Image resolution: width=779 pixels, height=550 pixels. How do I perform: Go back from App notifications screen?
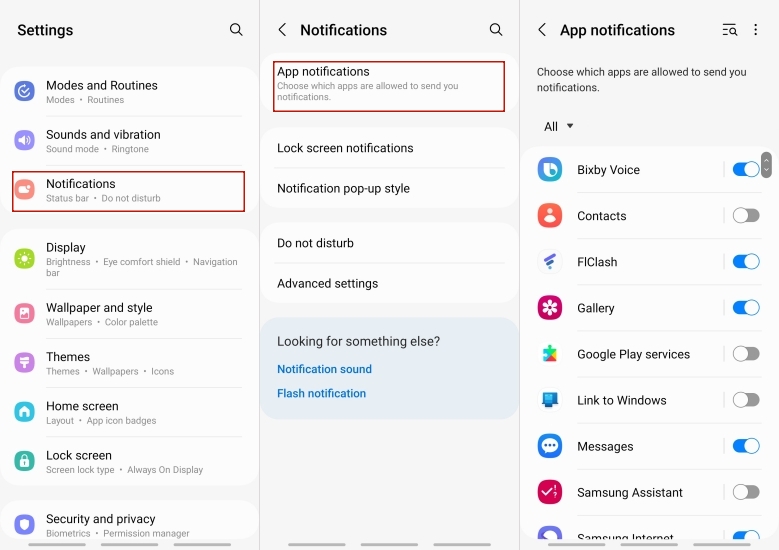point(542,30)
